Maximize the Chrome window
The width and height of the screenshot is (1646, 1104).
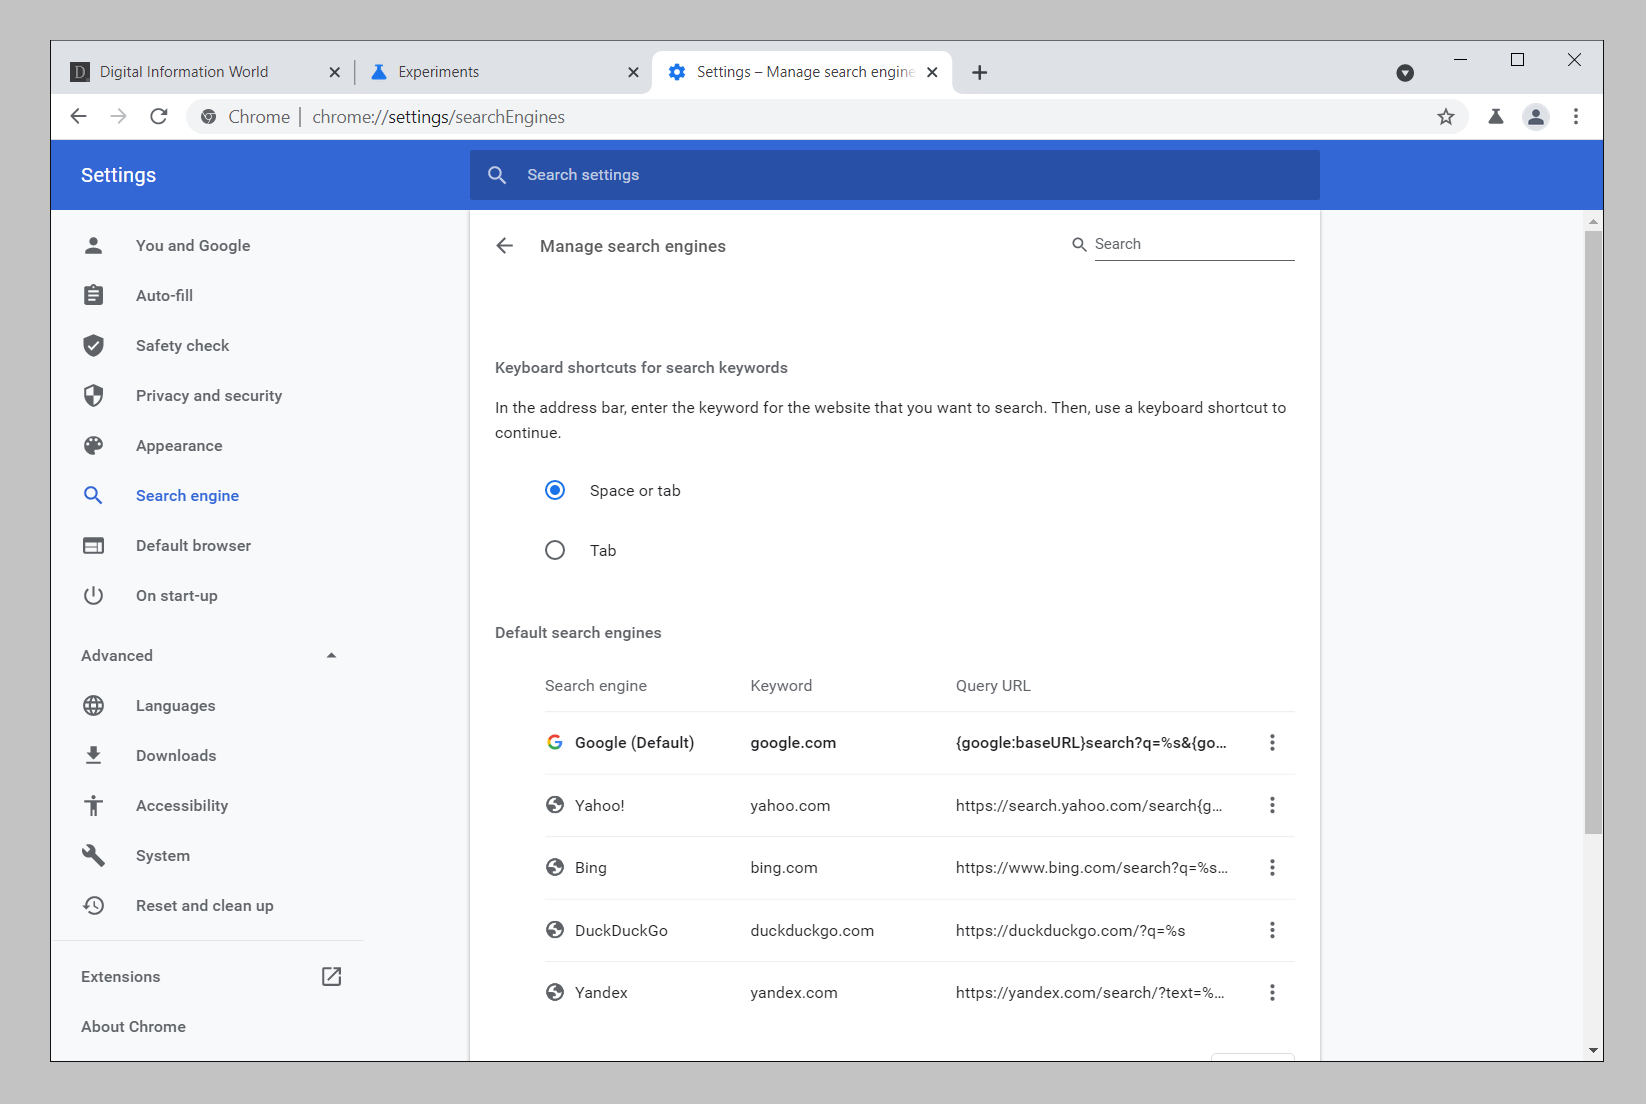coord(1517,60)
